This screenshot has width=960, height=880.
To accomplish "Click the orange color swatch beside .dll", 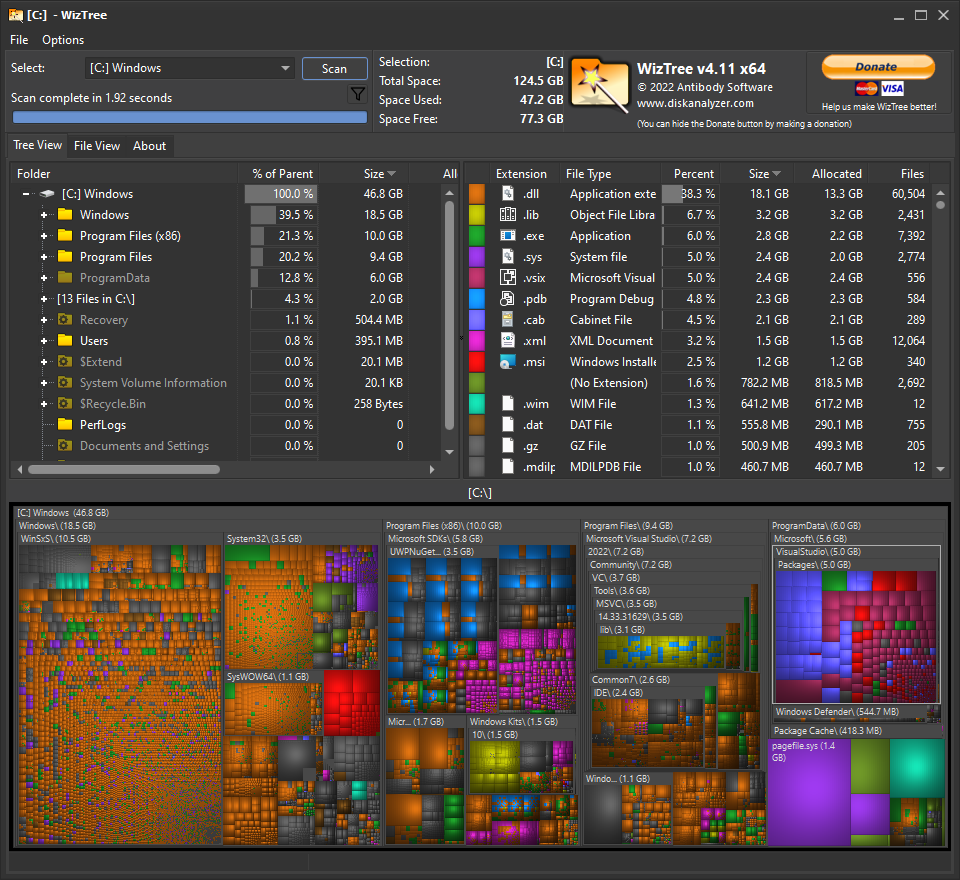I will (x=478, y=193).
